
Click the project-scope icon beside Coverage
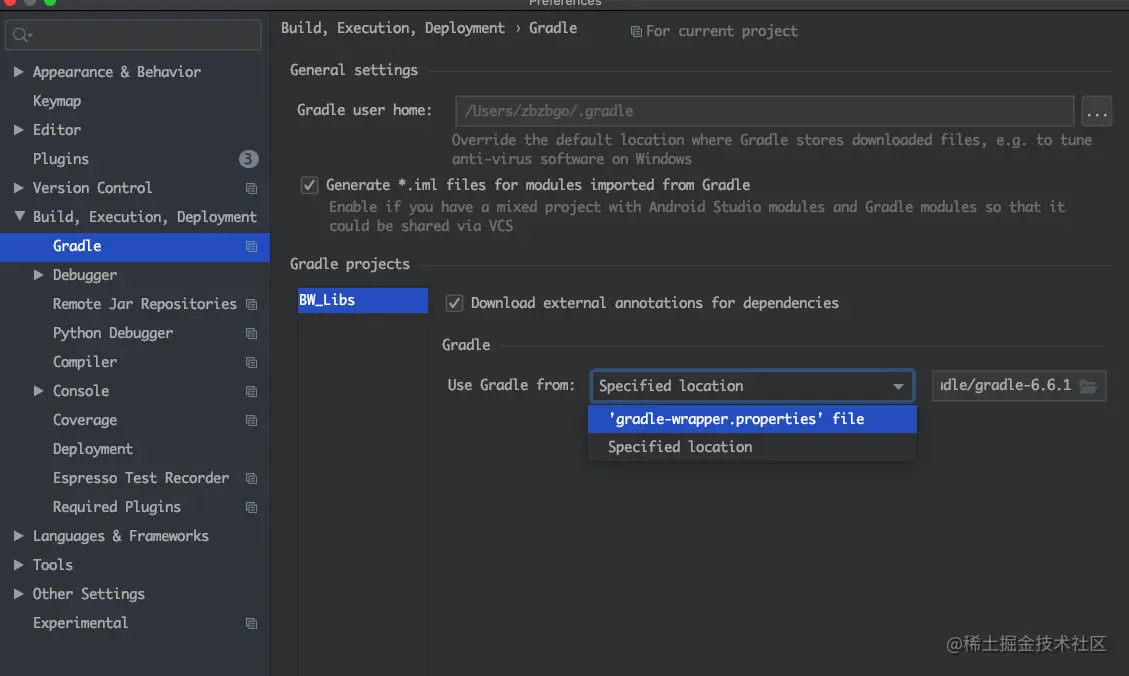251,420
